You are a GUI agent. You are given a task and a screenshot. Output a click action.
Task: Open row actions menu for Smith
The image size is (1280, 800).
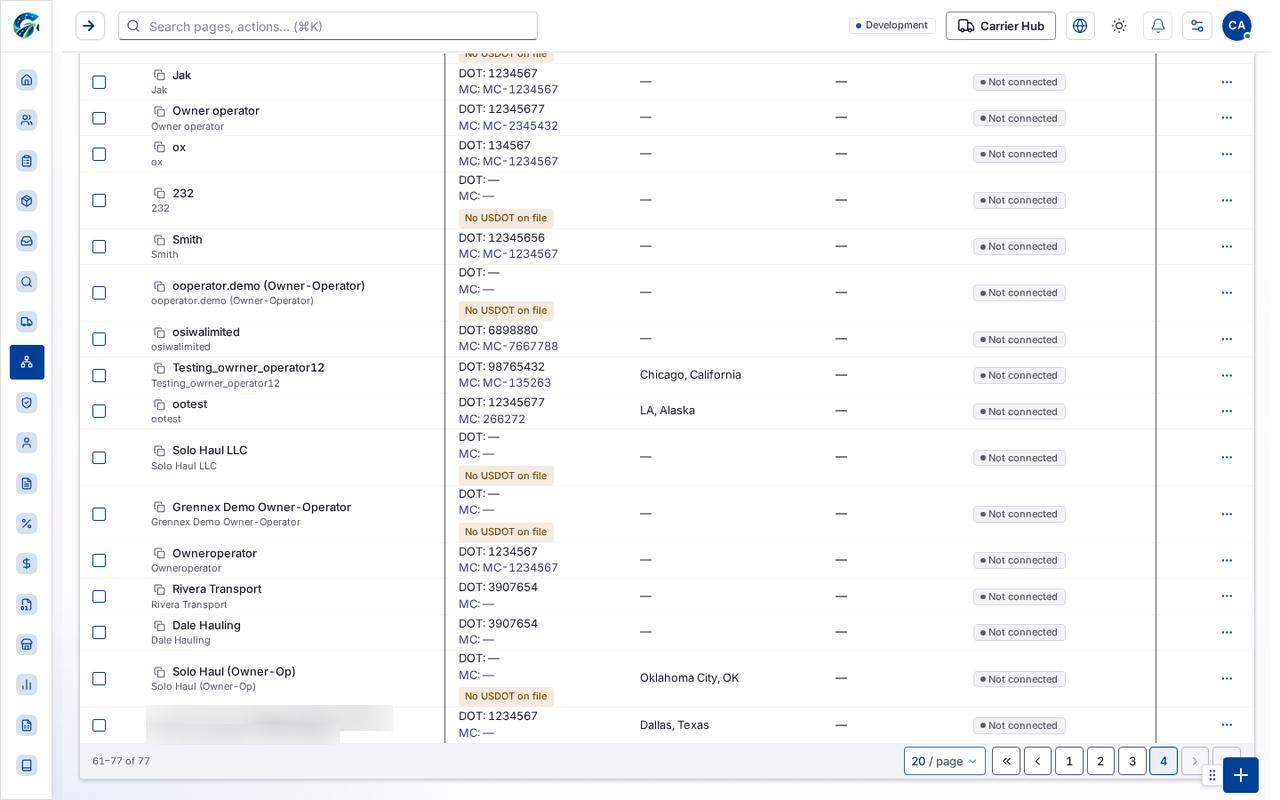tap(1227, 246)
